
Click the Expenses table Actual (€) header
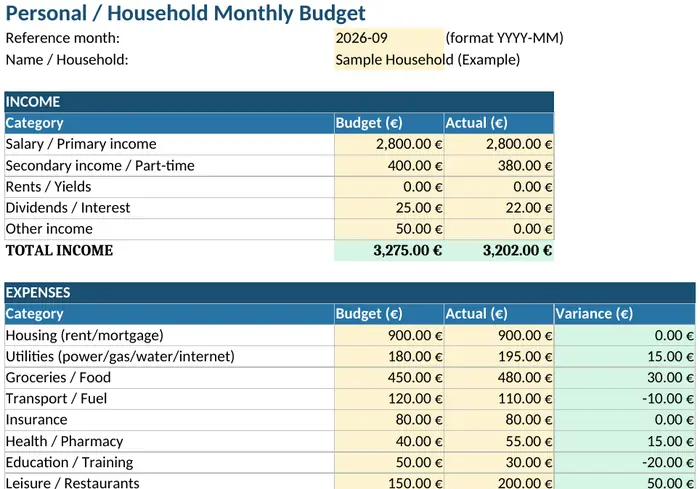pyautogui.click(x=499, y=314)
